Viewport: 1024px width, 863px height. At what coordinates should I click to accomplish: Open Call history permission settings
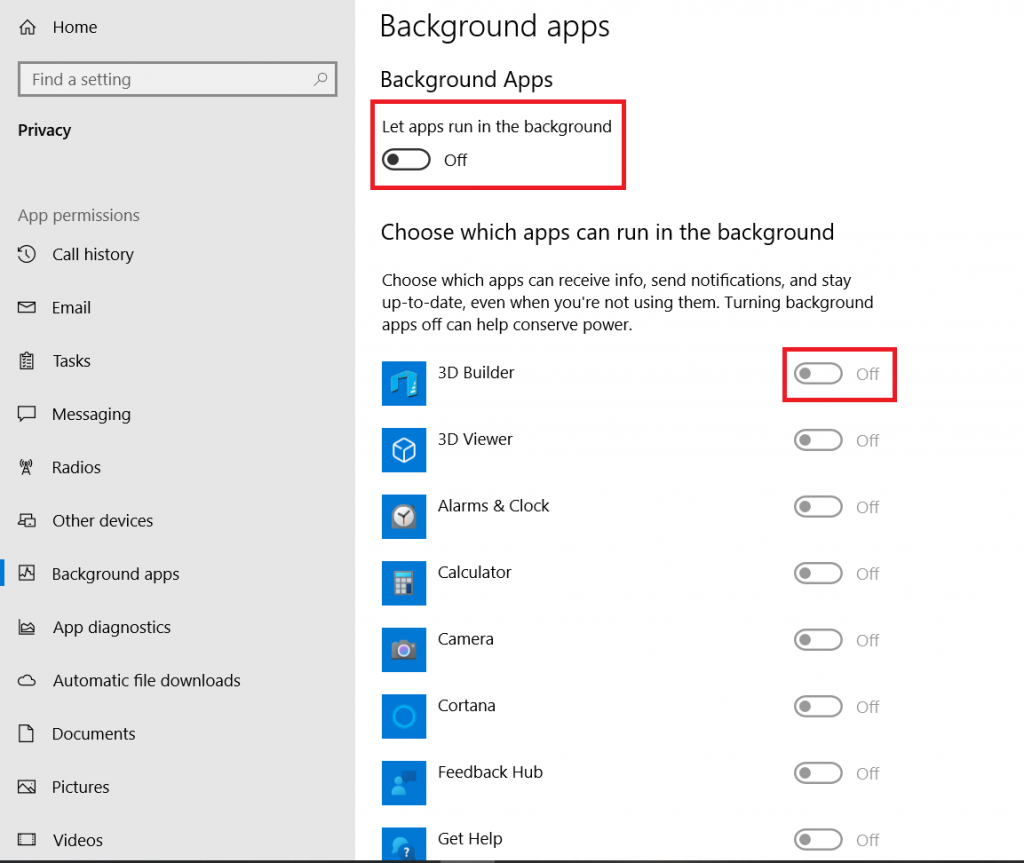27,254
